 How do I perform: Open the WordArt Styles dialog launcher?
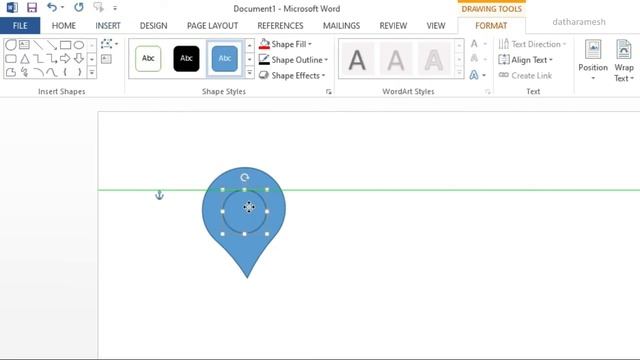pyautogui.click(x=488, y=92)
